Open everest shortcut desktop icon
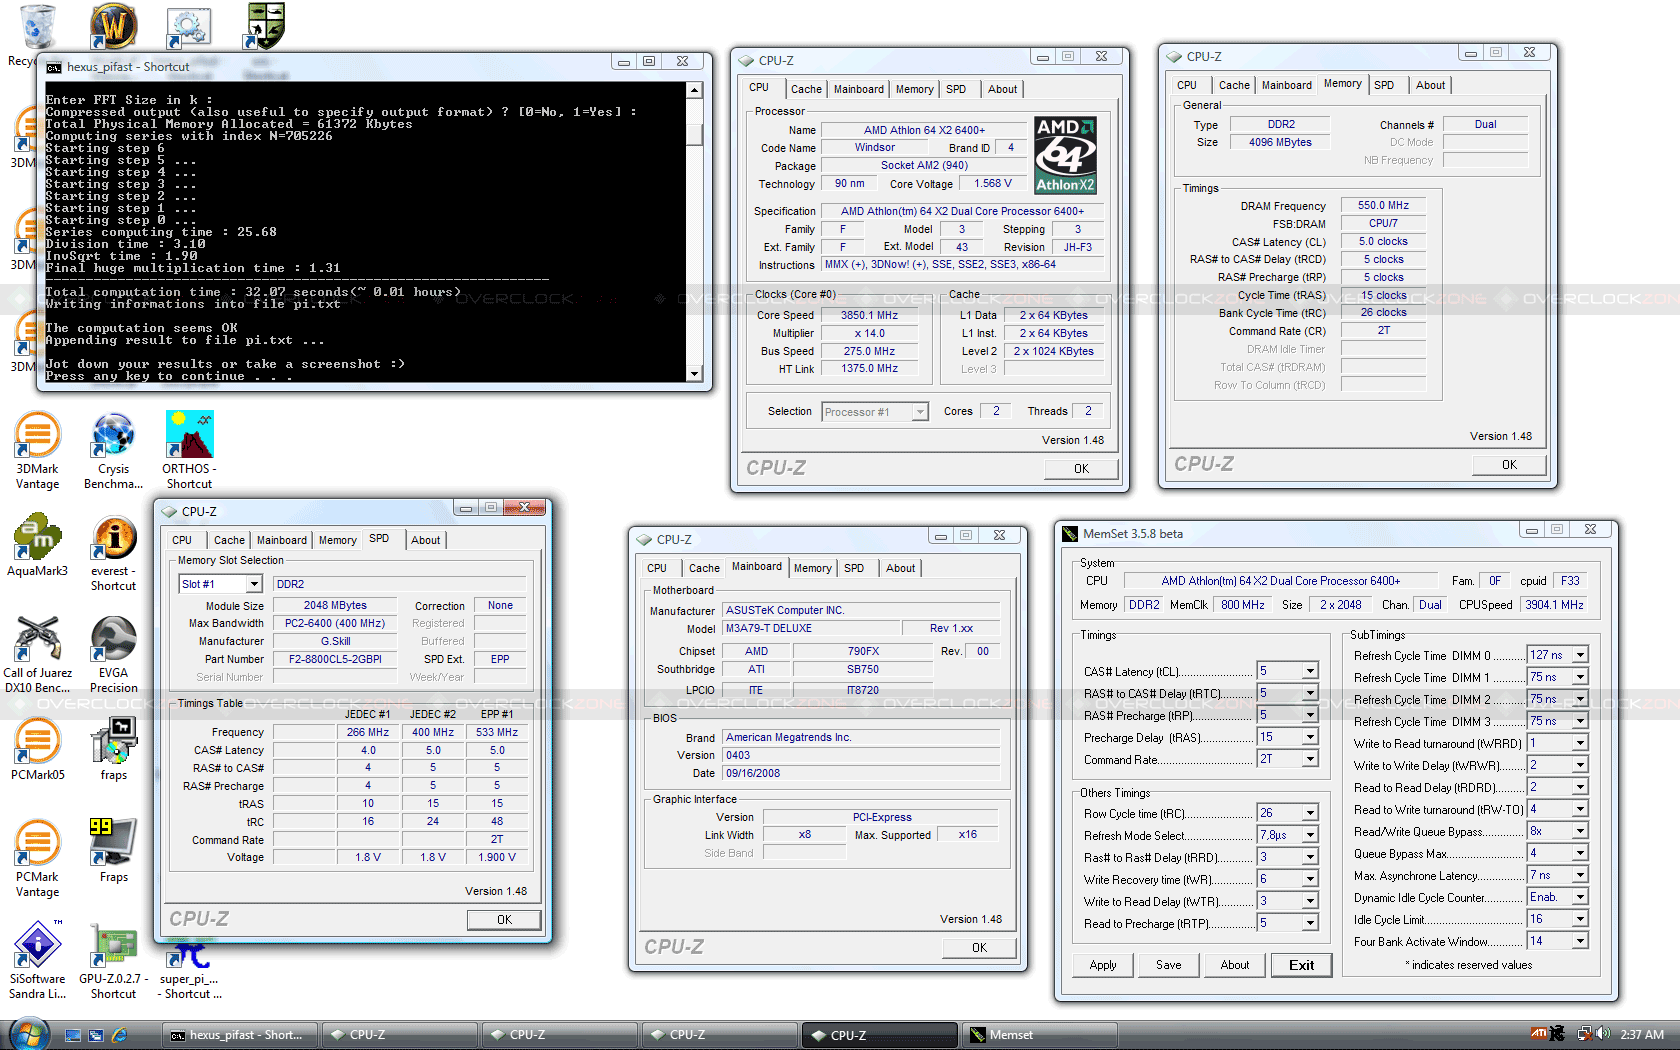Image resolution: width=1680 pixels, height=1050 pixels. click(113, 553)
